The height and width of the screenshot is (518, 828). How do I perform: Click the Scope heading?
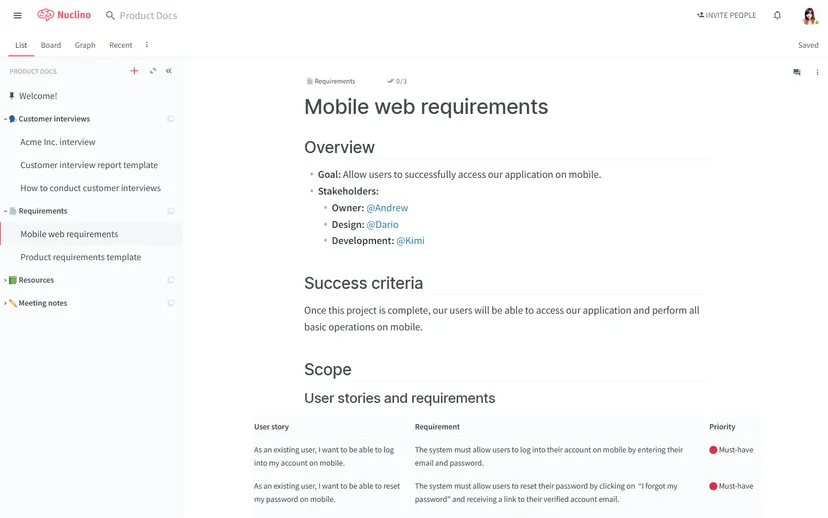pyautogui.click(x=327, y=370)
